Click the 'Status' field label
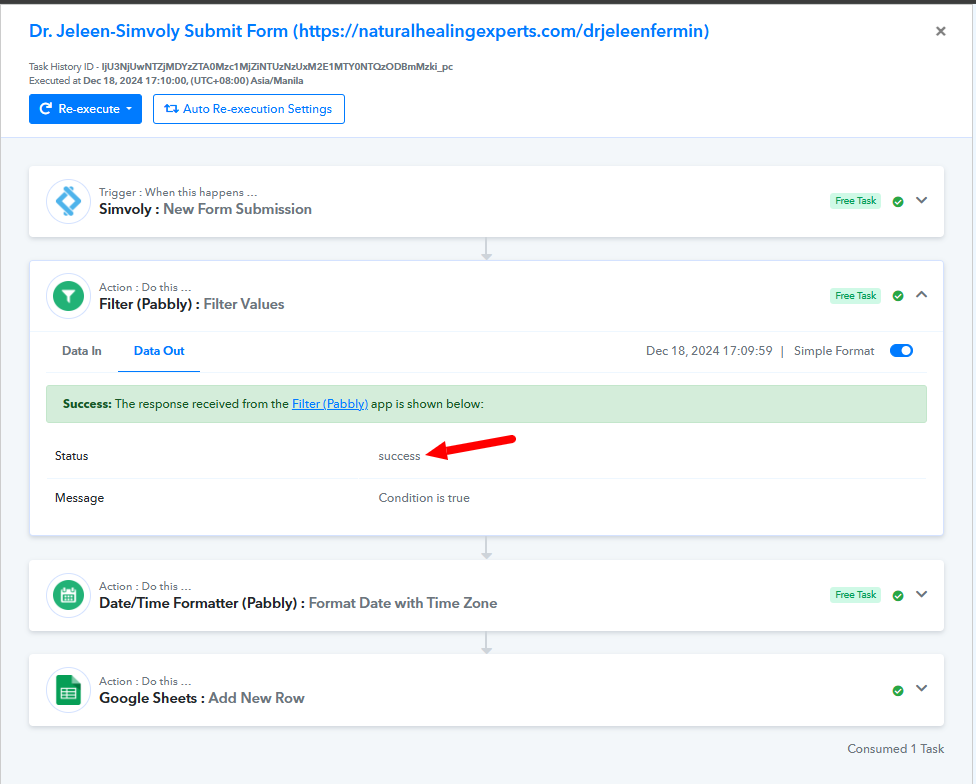The height and width of the screenshot is (784, 976). coord(72,456)
